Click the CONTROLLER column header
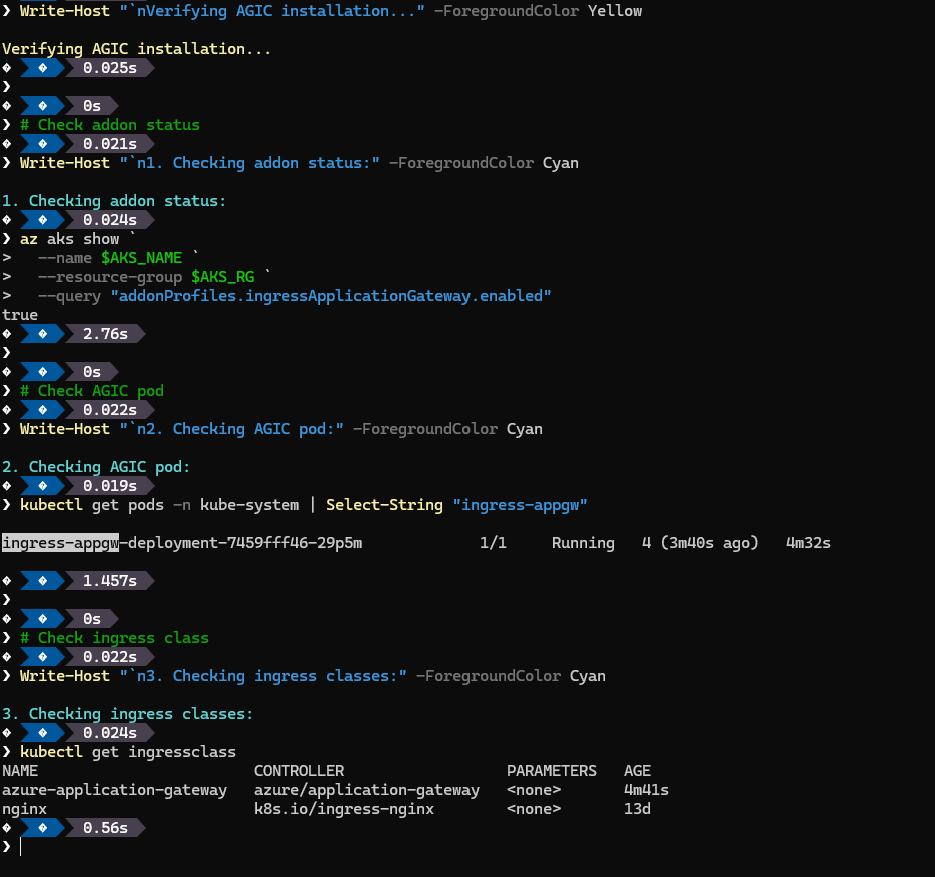This screenshot has height=877, width=935. [x=298, y=771]
